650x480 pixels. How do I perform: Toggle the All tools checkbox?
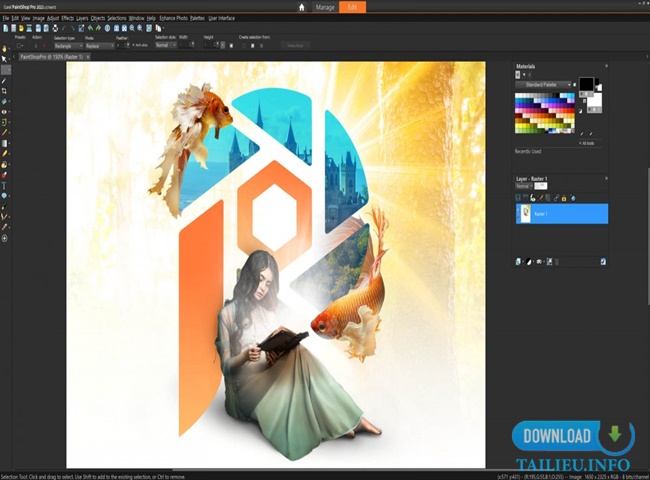coord(580,143)
